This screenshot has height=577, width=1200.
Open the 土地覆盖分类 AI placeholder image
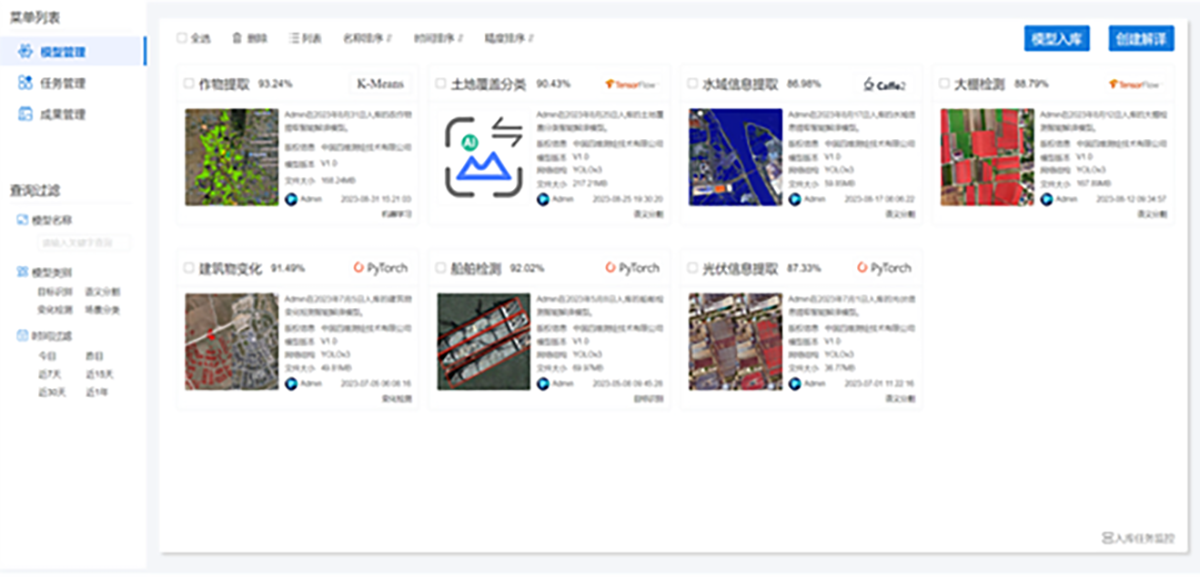[x=484, y=157]
